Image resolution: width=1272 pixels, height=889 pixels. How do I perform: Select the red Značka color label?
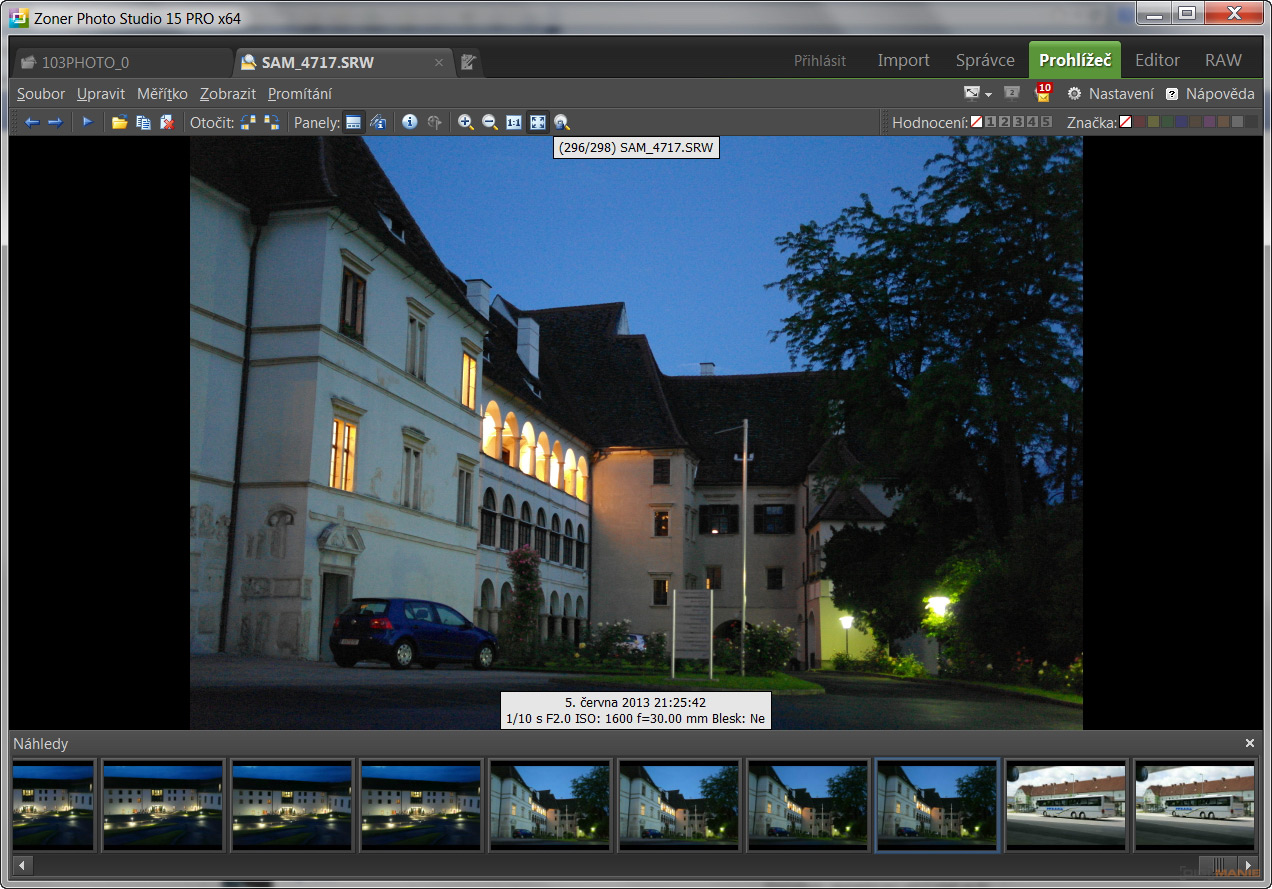point(1139,122)
